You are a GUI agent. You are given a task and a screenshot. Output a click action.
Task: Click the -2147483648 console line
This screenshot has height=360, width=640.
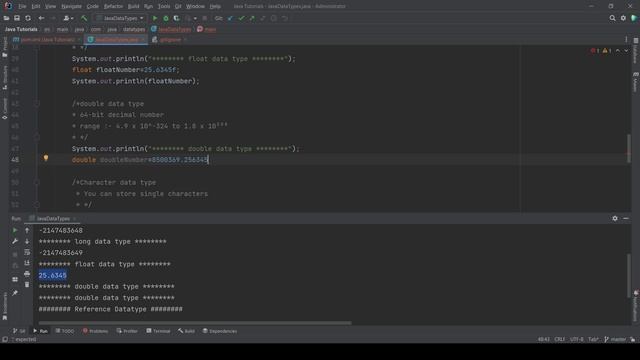click(61, 230)
